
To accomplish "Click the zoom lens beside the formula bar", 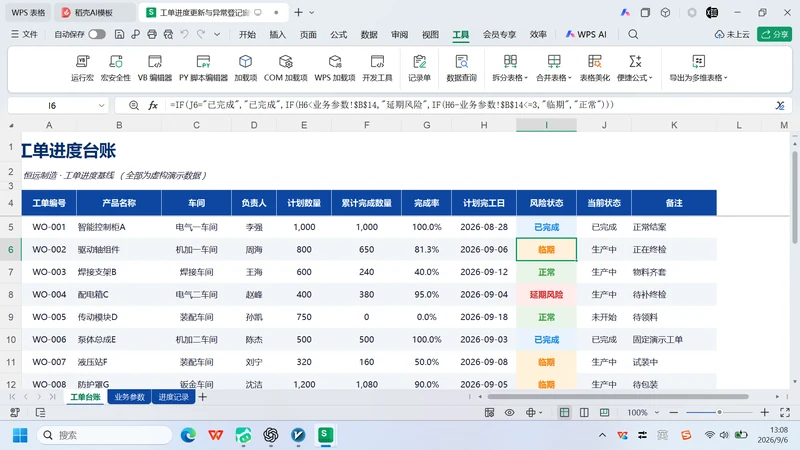I will click(x=134, y=105).
